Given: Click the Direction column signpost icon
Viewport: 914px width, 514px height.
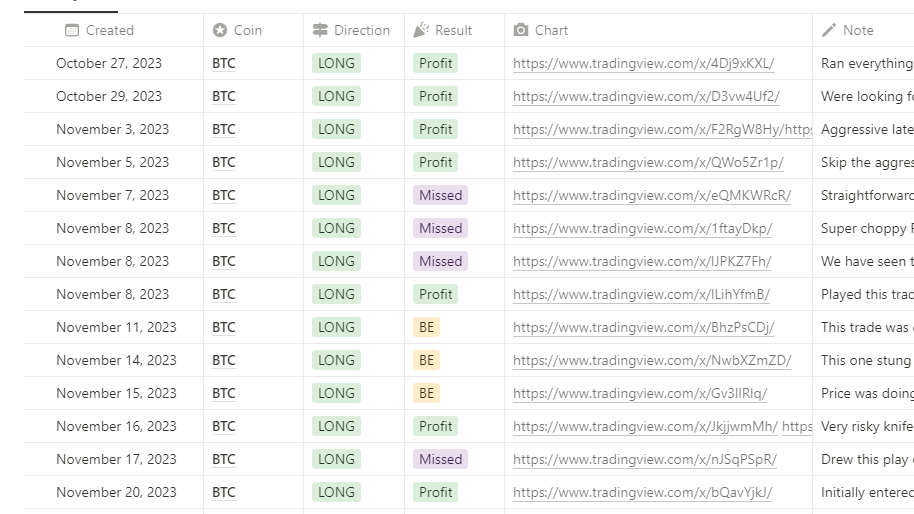Looking at the screenshot, I should click(320, 30).
